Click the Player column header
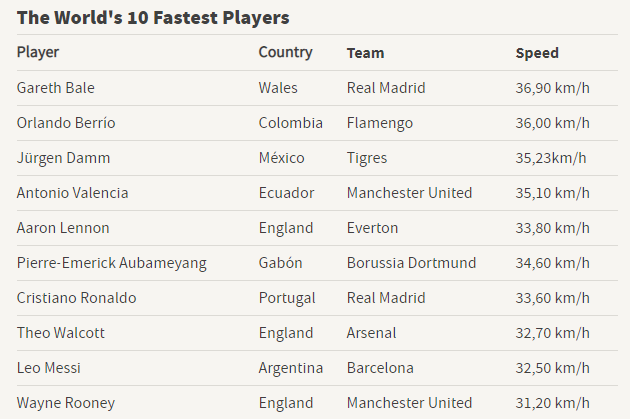This screenshot has width=630, height=419. pyautogui.click(x=38, y=52)
